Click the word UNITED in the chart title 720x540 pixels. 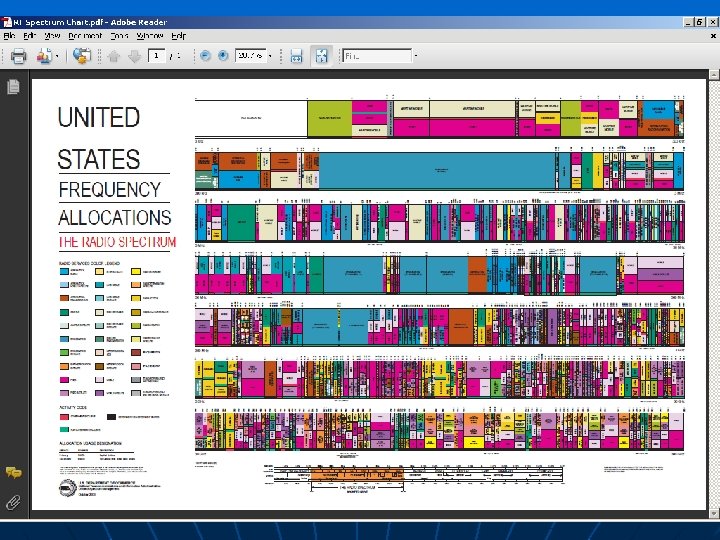[99, 117]
